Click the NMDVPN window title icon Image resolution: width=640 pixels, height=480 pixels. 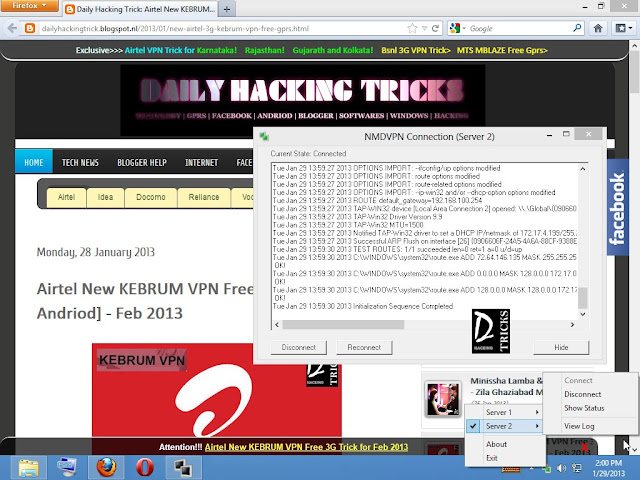pos(264,136)
